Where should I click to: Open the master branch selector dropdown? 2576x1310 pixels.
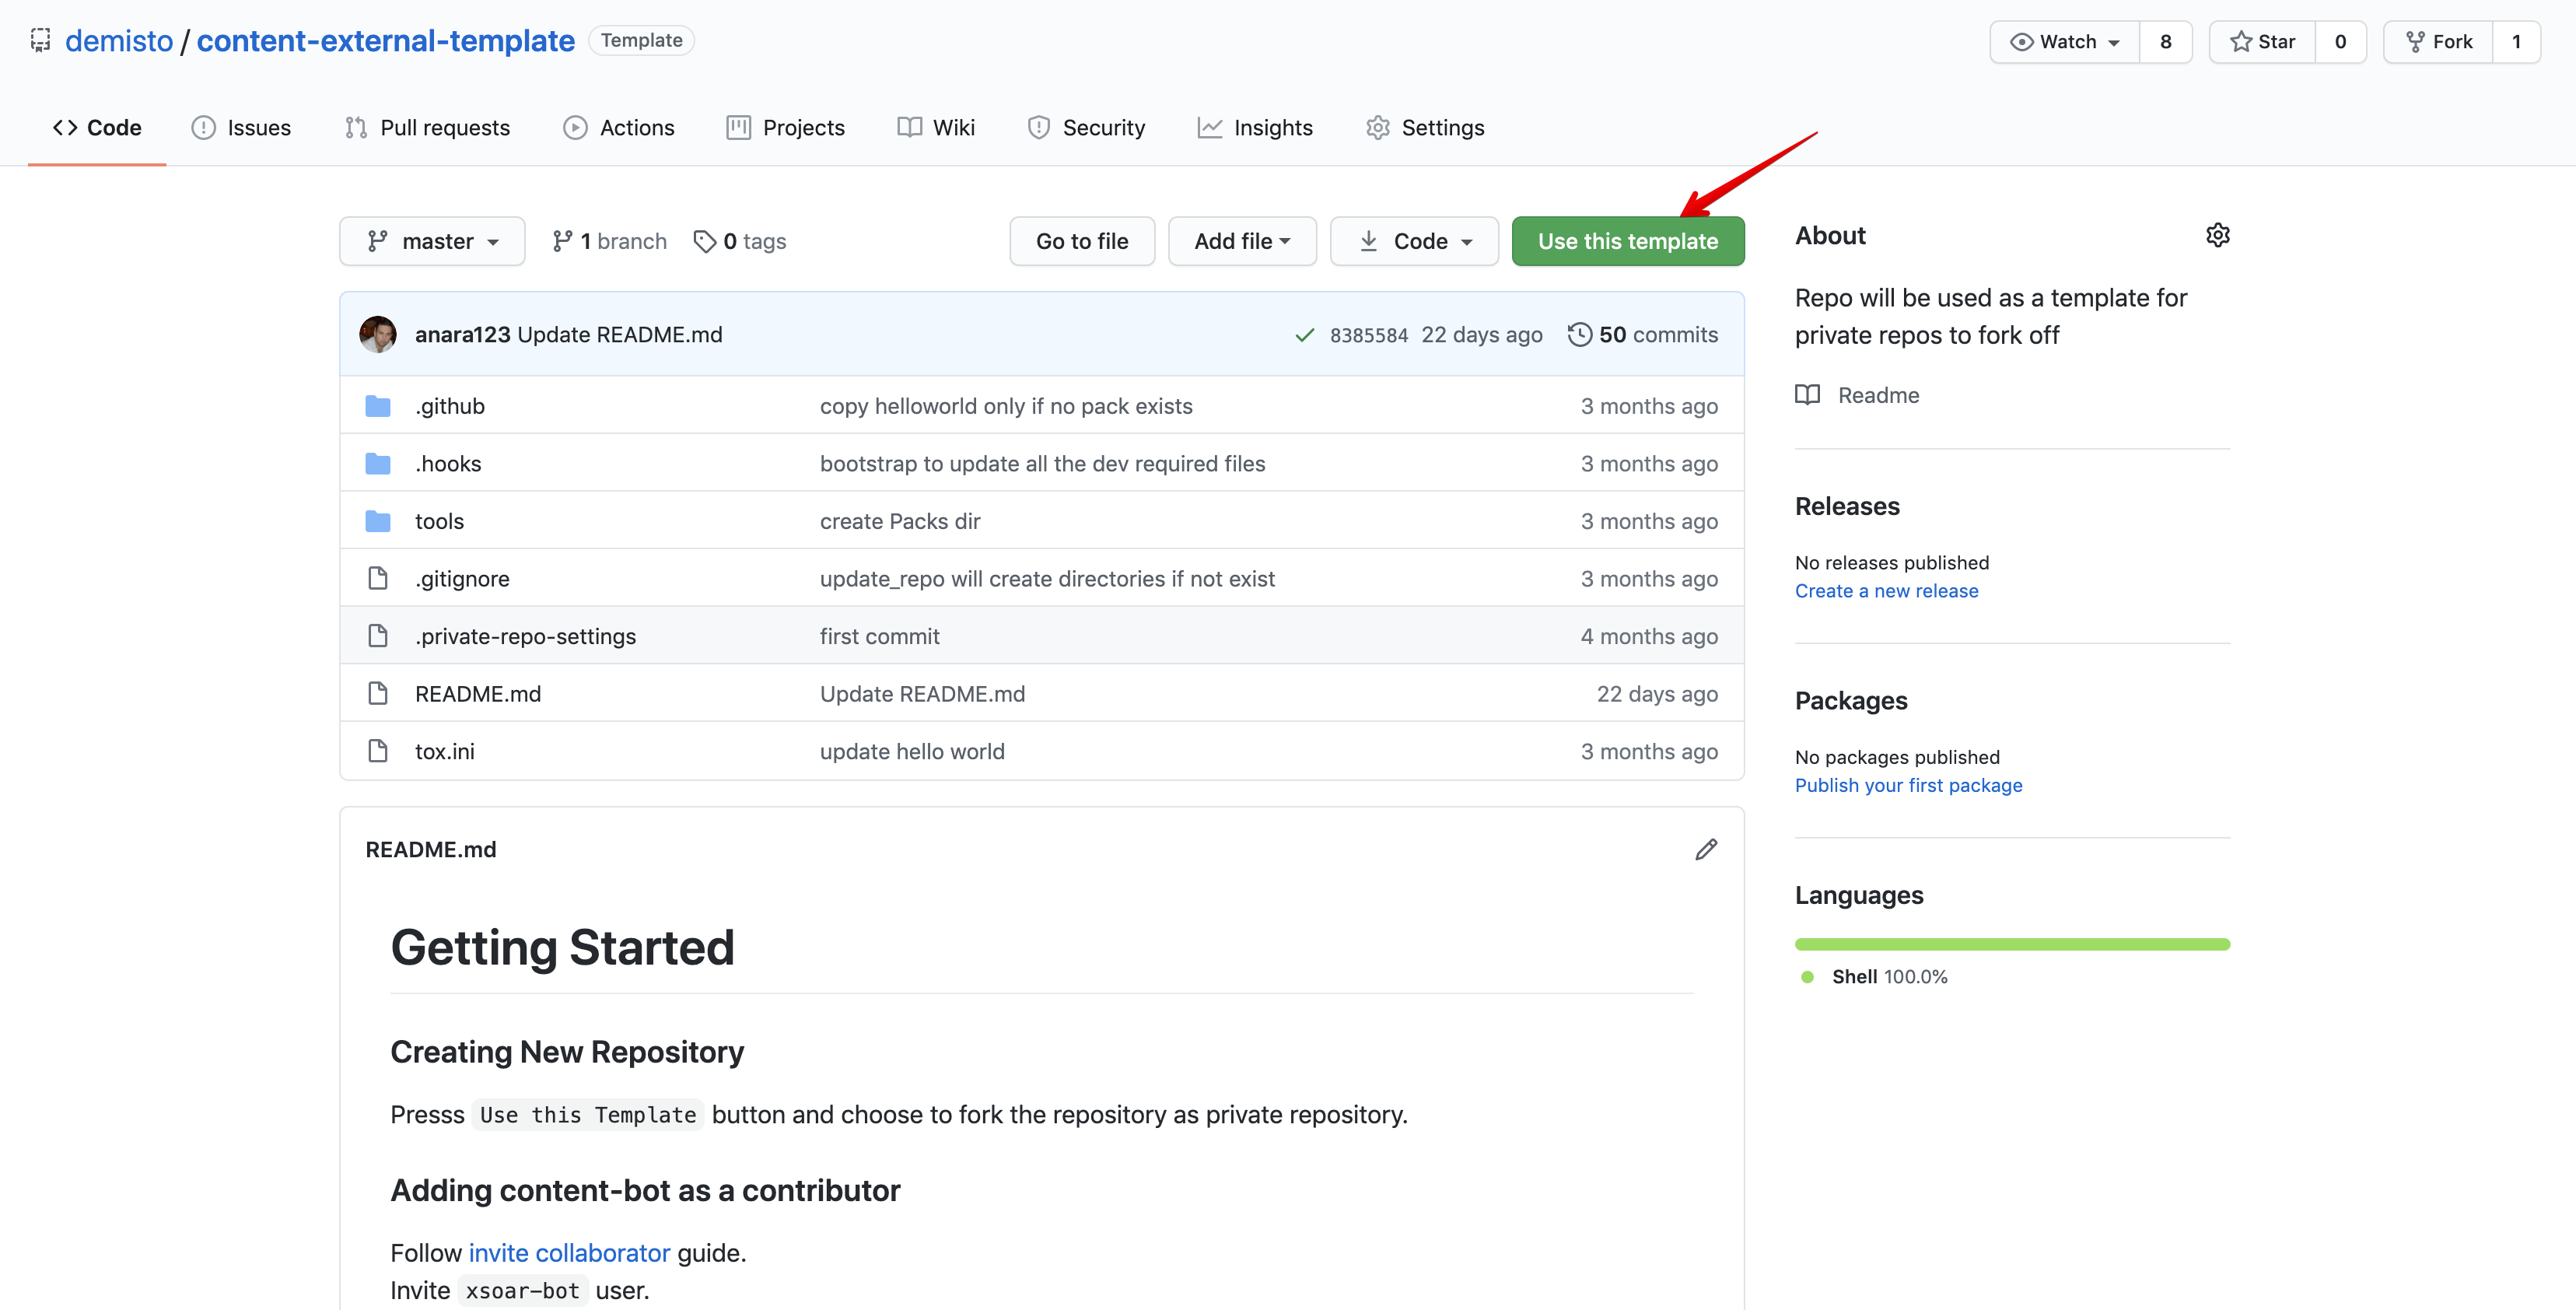432,241
